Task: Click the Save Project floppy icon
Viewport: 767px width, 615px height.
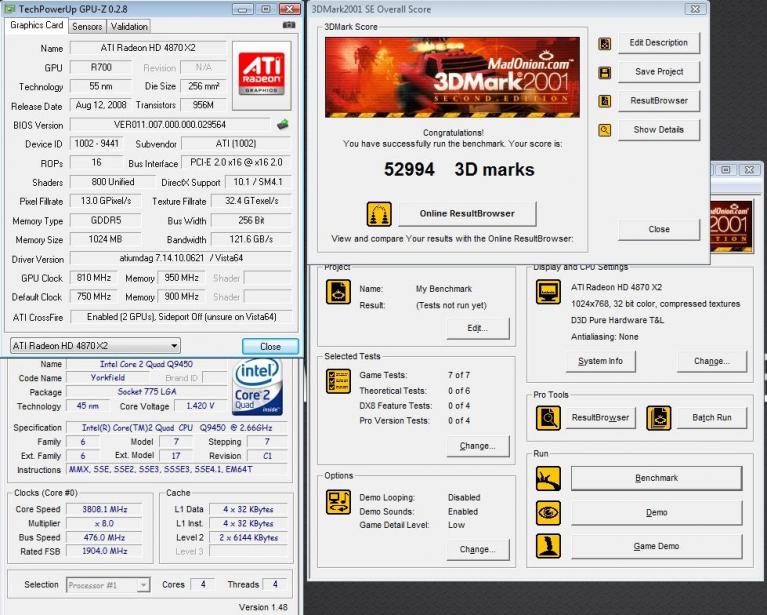Action: tap(605, 72)
